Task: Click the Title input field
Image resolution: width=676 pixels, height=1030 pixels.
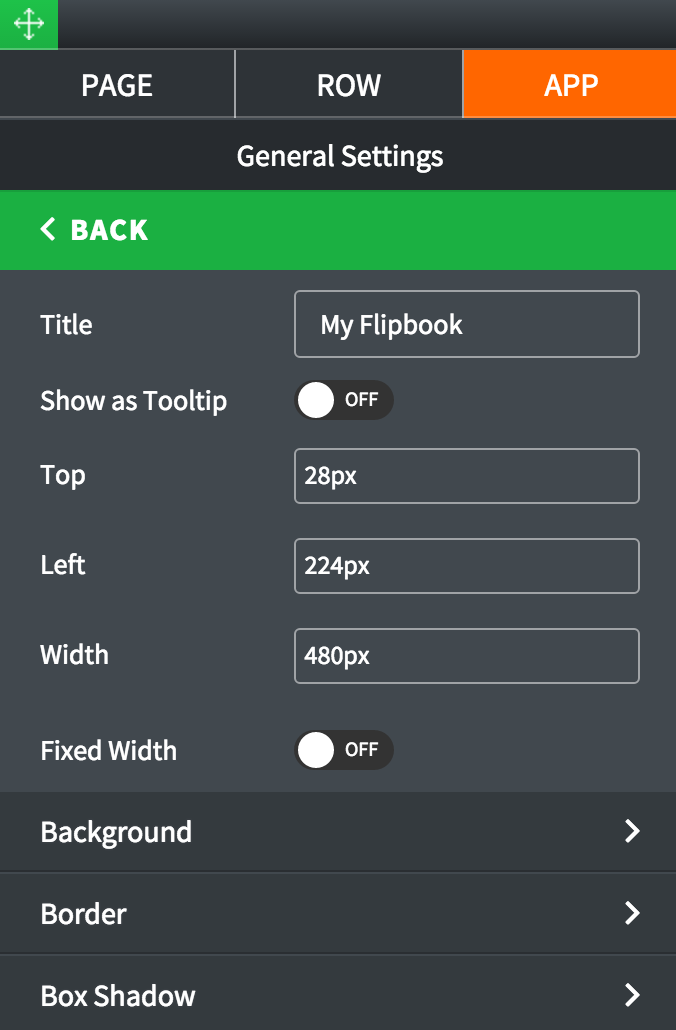Action: coord(466,325)
